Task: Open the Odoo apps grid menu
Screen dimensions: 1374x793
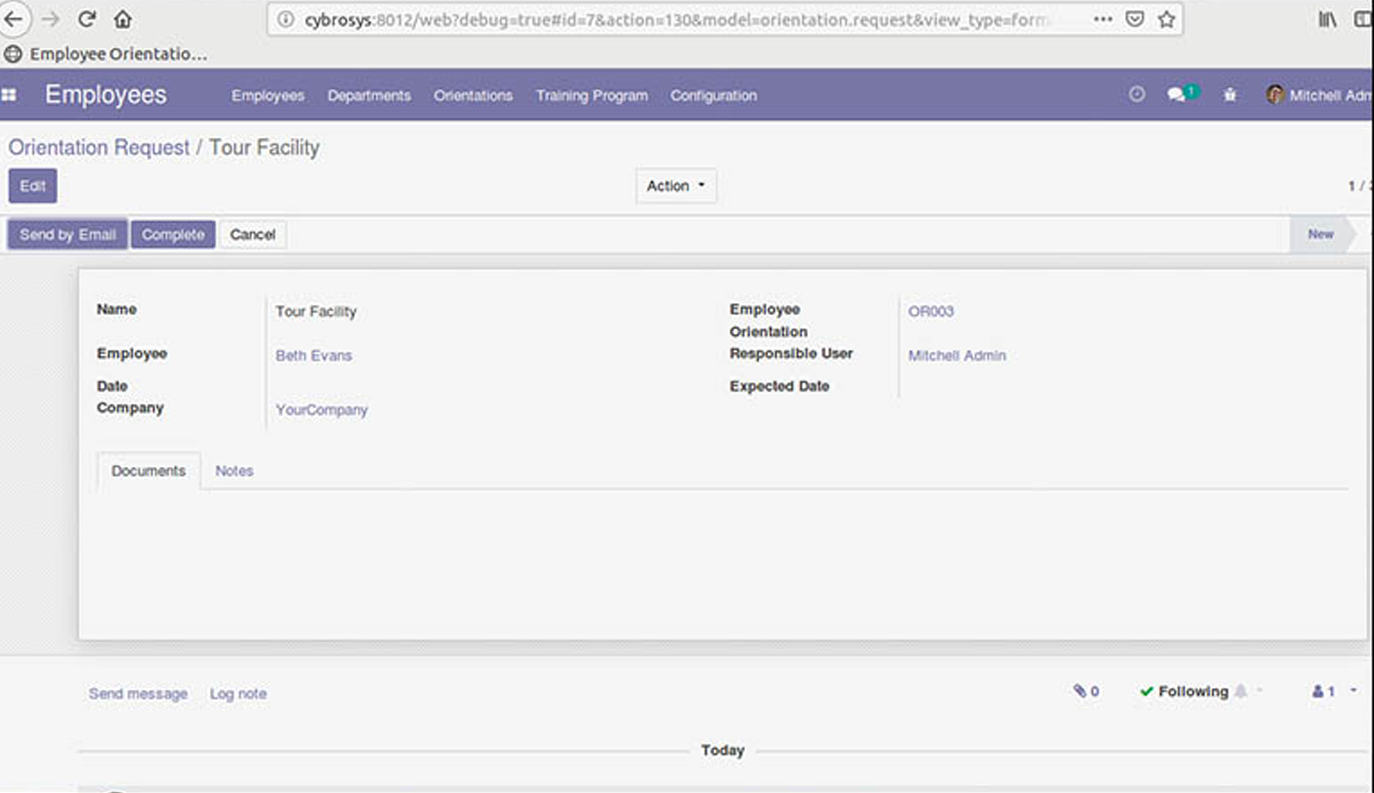Action: coord(9,95)
